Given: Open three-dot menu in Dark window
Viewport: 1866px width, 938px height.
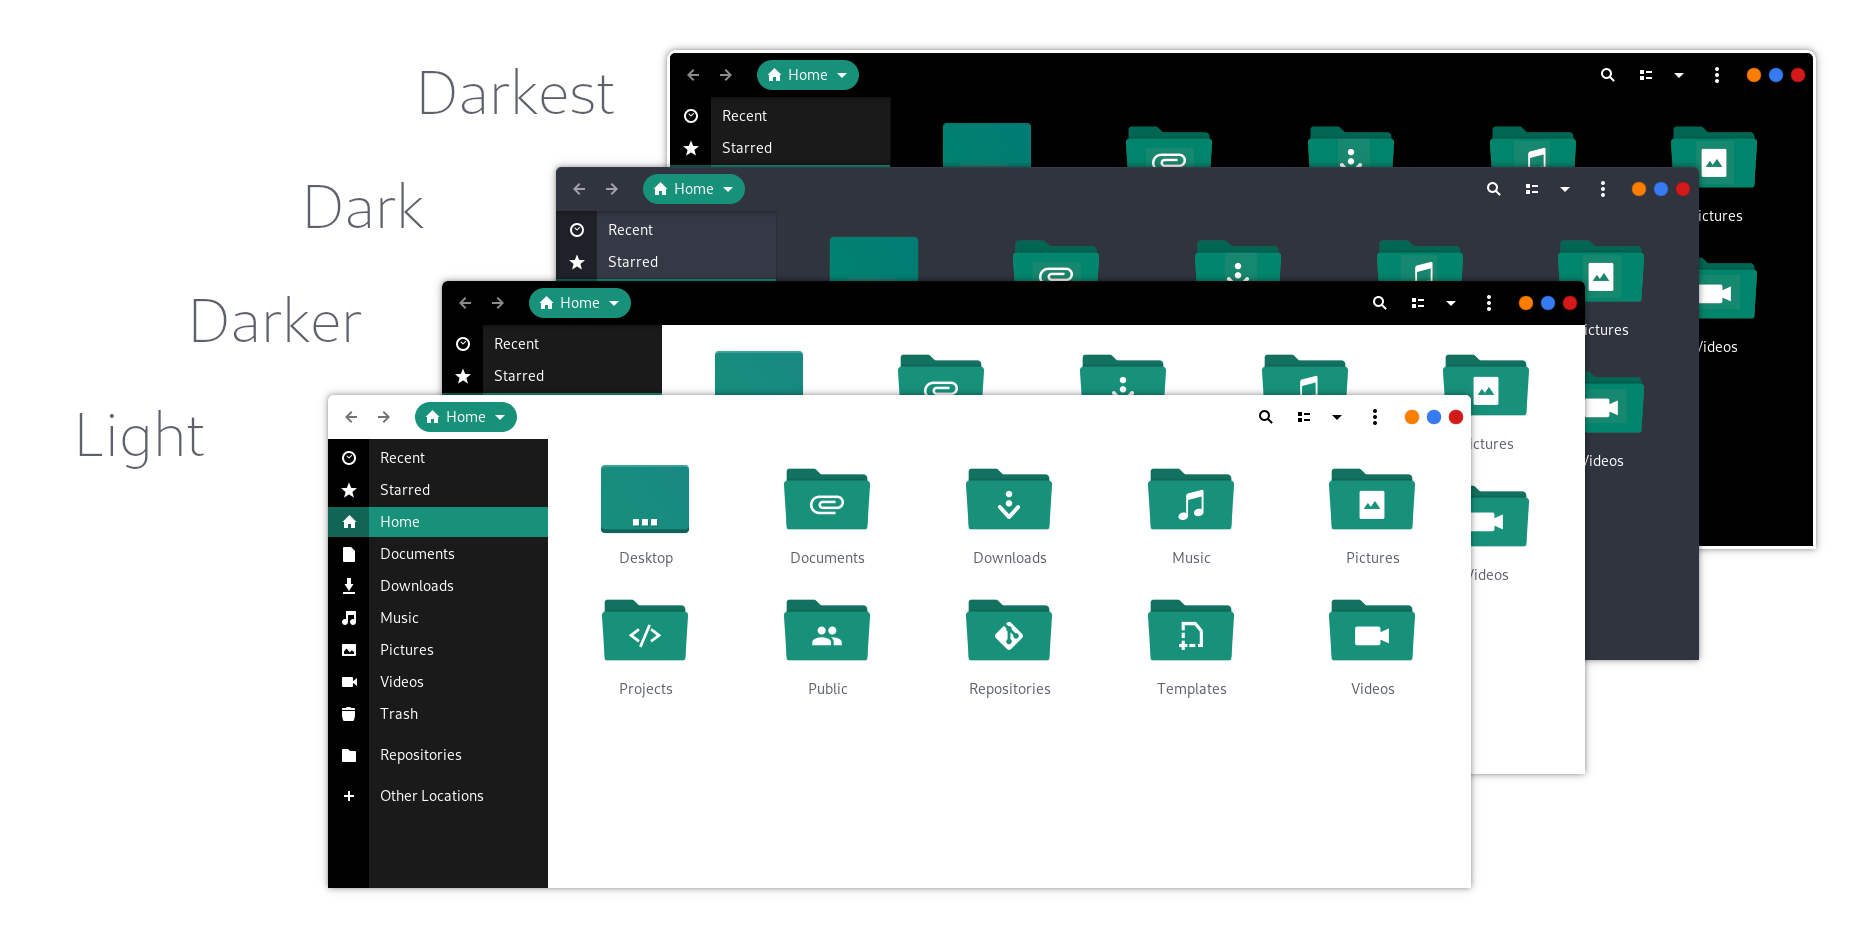Looking at the screenshot, I should 1603,189.
